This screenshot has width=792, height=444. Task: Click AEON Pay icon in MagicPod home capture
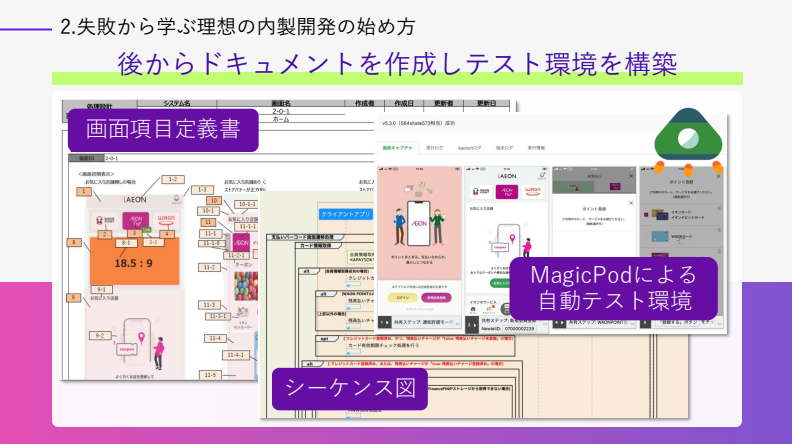(x=507, y=191)
